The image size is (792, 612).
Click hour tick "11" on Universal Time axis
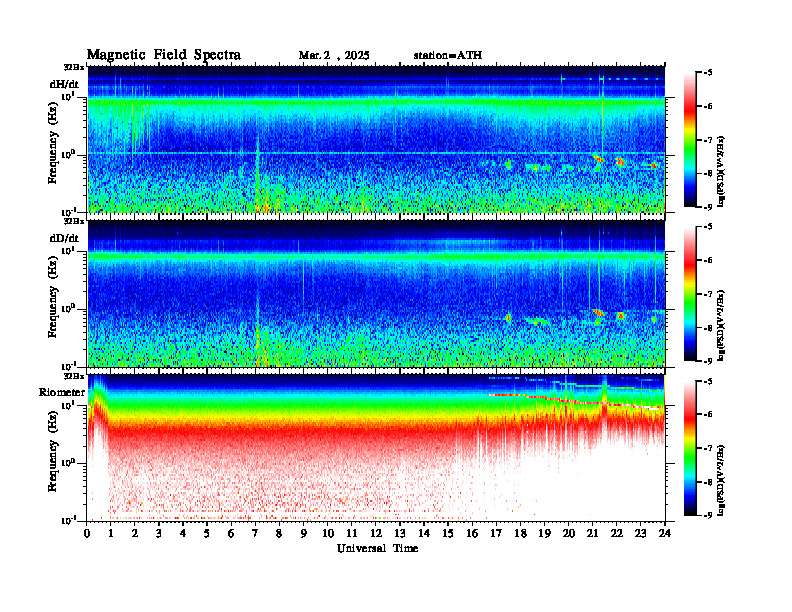(352, 533)
